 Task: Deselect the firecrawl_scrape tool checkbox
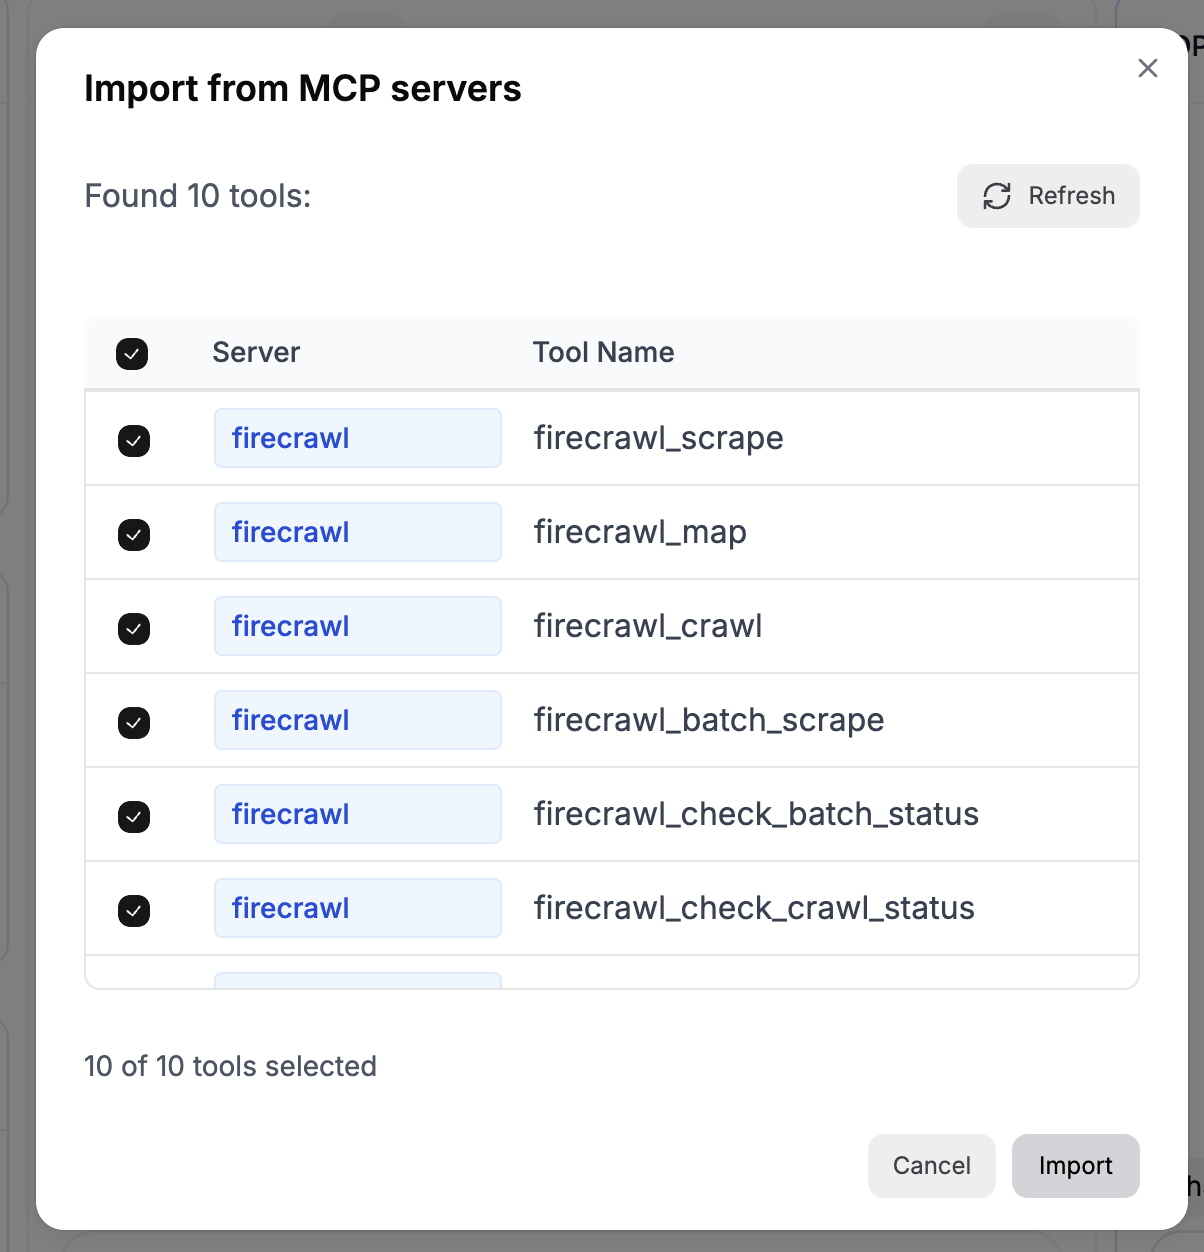[134, 440]
